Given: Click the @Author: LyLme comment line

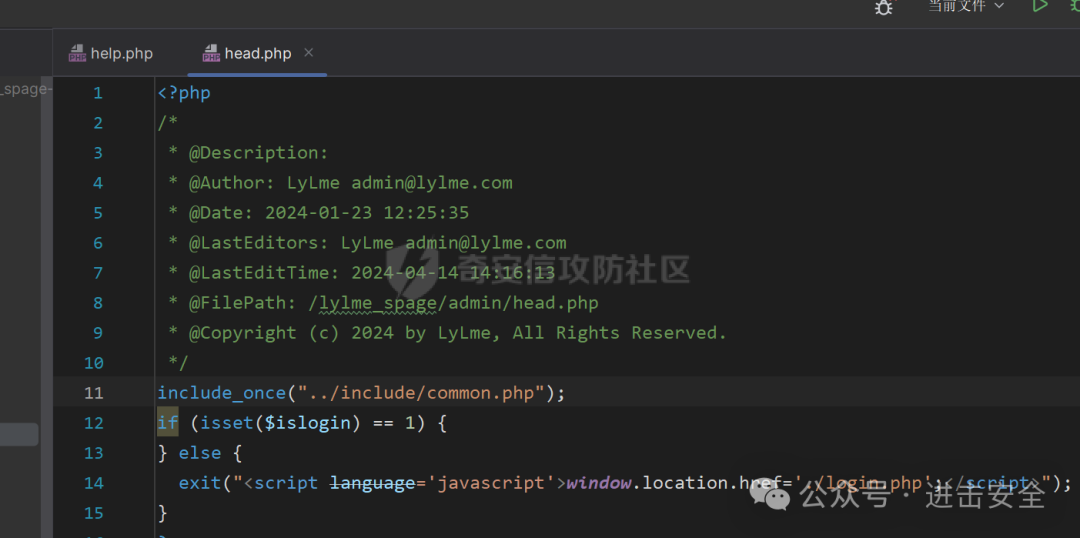Looking at the screenshot, I should point(340,183).
